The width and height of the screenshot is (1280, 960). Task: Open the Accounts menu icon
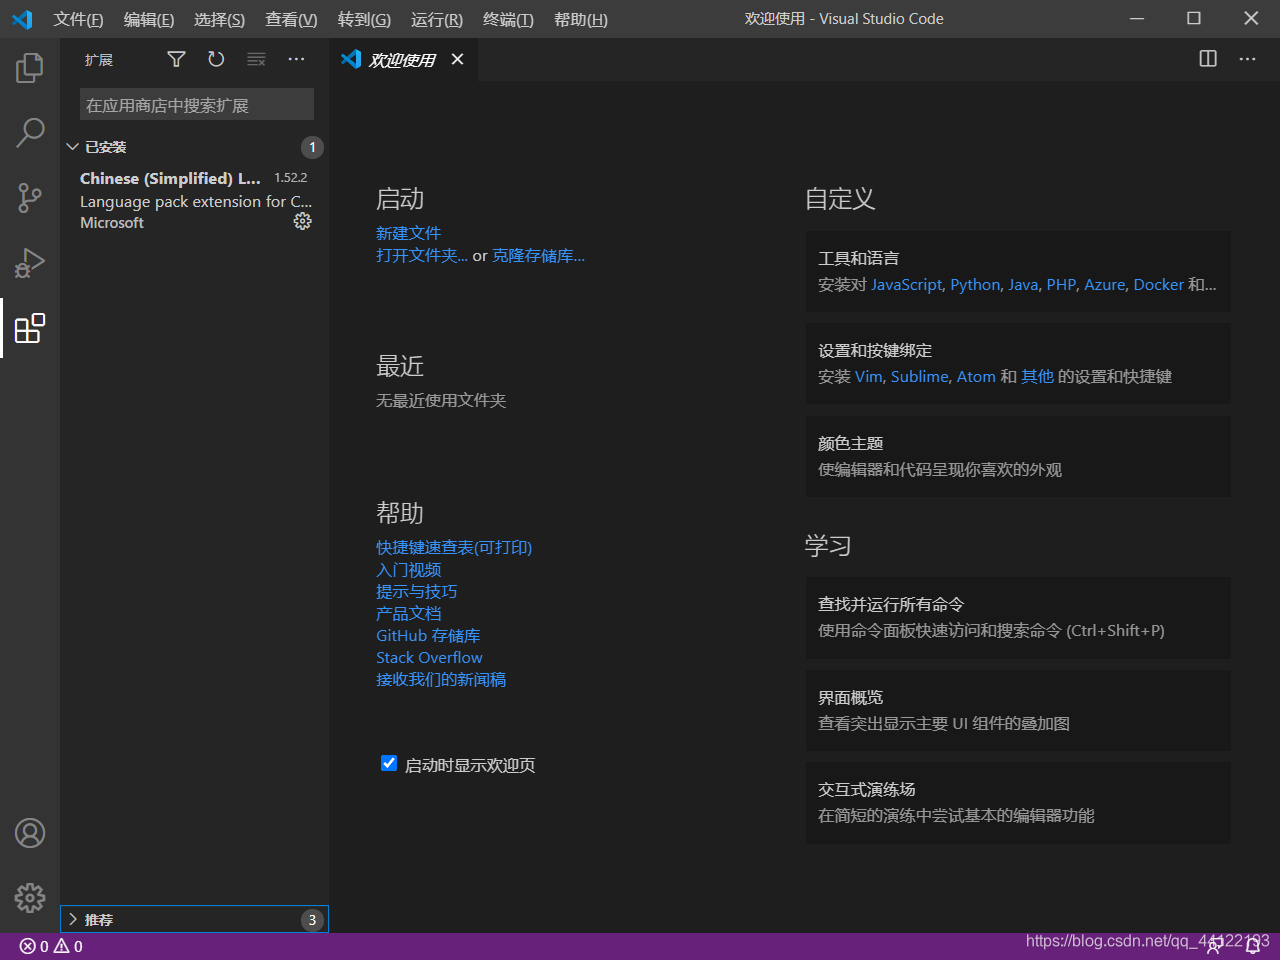coord(30,833)
